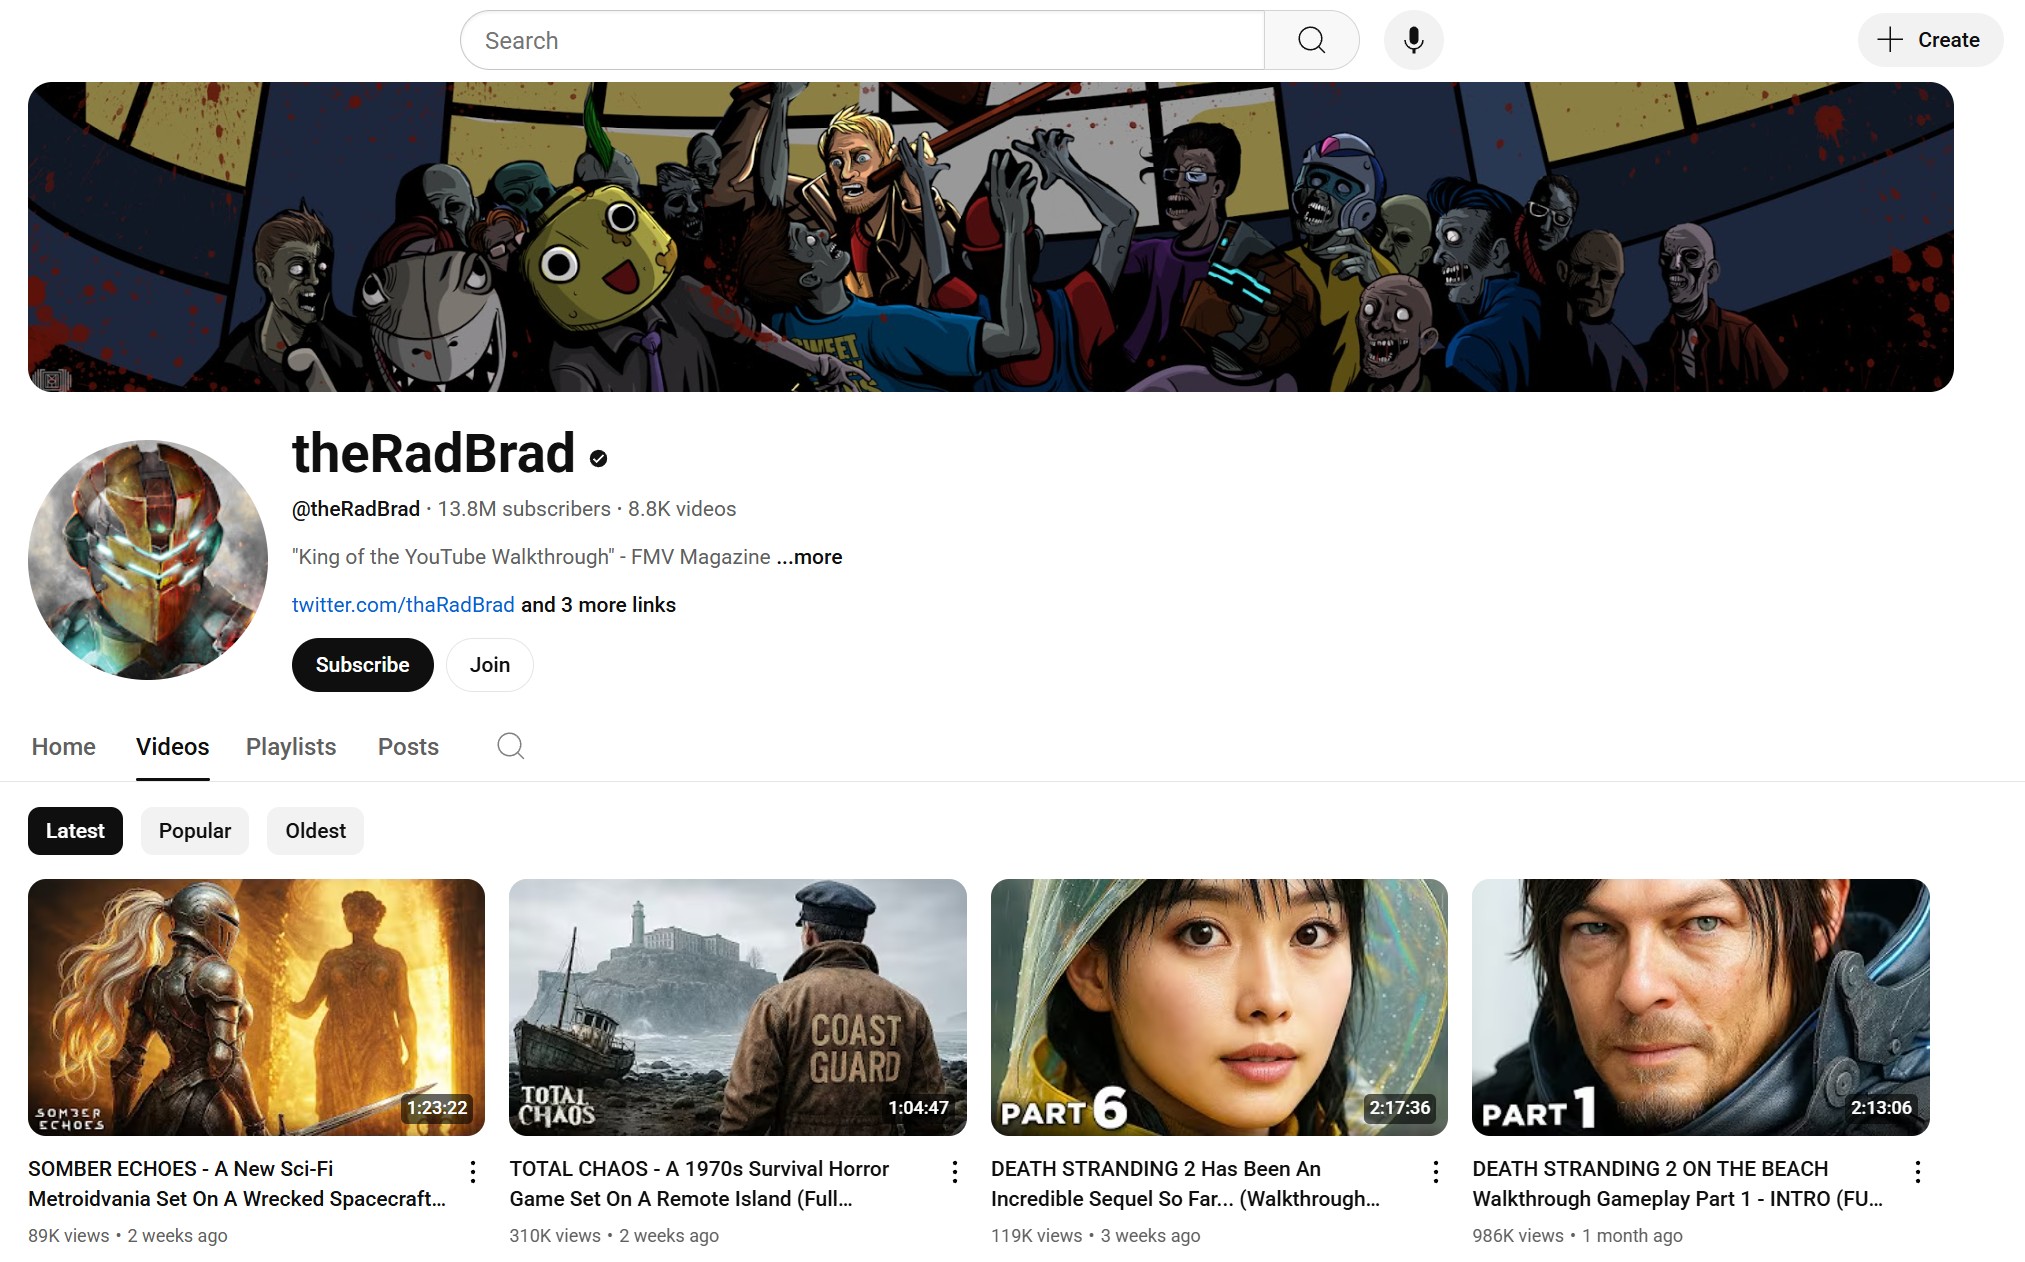Expand 'and 3 more links' list

pos(598,605)
